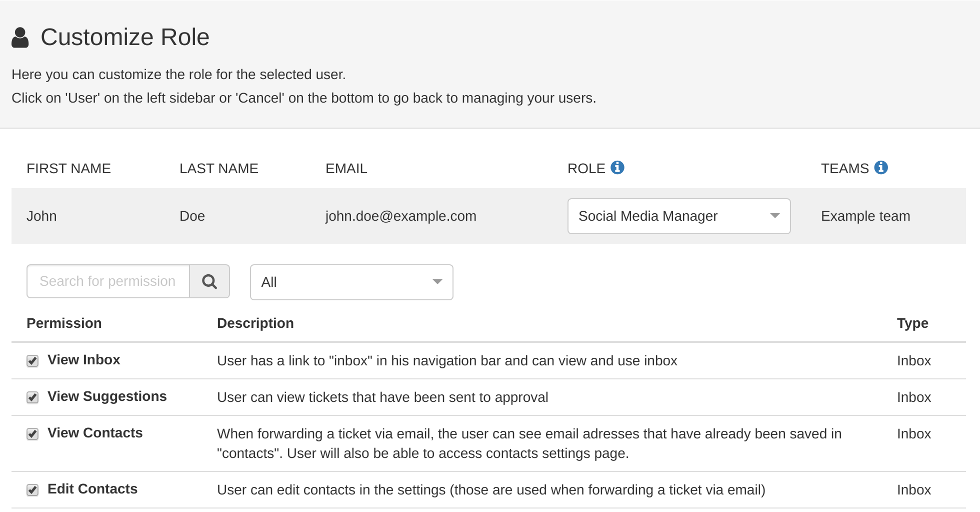The width and height of the screenshot is (980, 512).
Task: Click the LAST NAME column heading
Action: click(218, 168)
